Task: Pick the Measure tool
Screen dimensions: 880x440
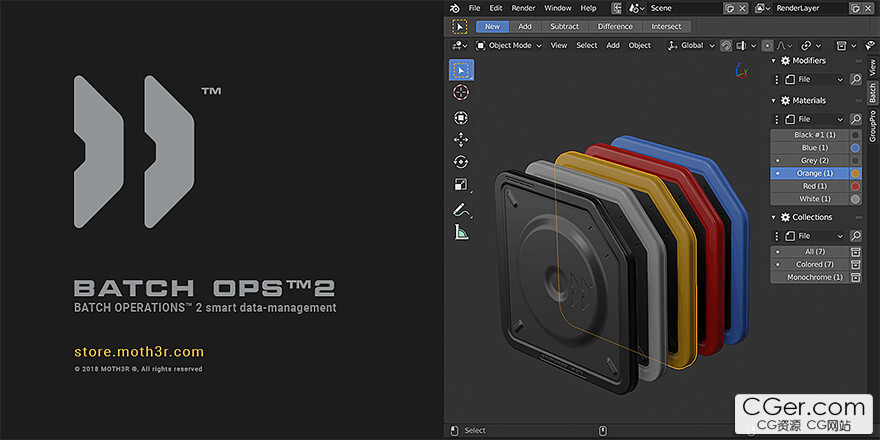Action: (461, 232)
